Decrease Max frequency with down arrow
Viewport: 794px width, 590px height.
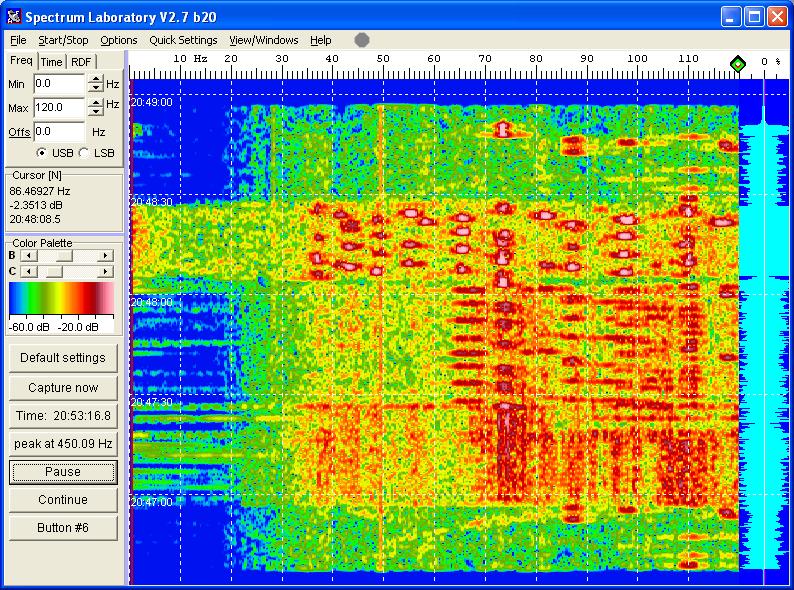96,112
